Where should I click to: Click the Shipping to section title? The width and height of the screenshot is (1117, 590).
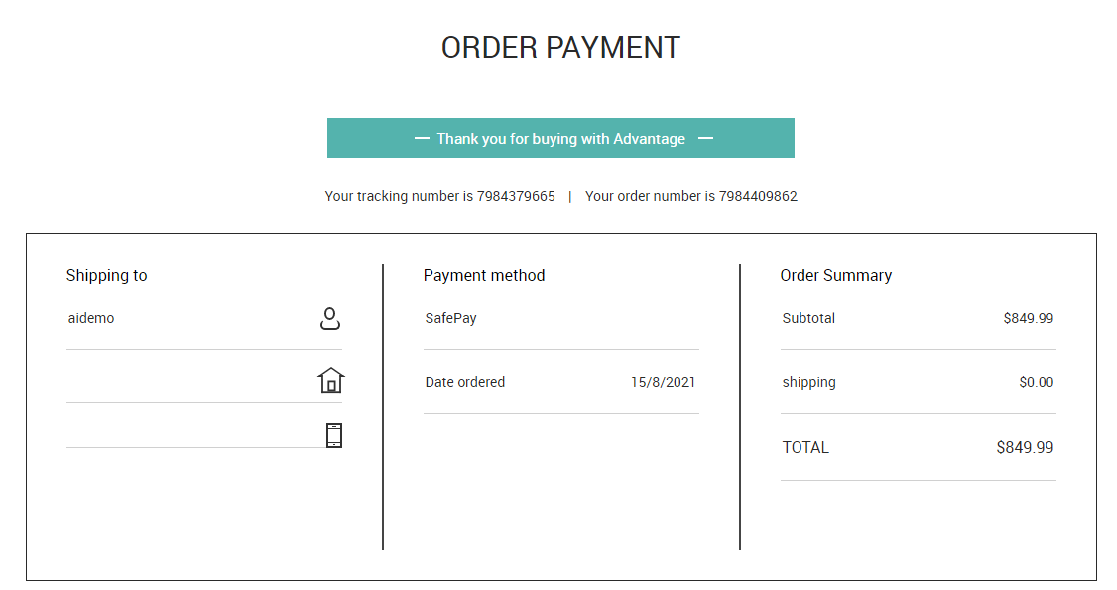(x=107, y=276)
